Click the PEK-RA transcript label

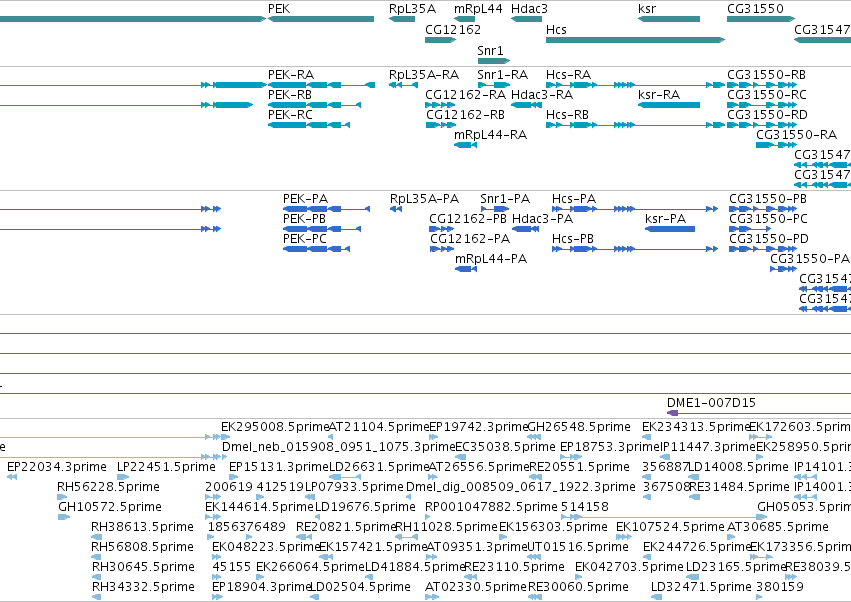pyautogui.click(x=291, y=74)
